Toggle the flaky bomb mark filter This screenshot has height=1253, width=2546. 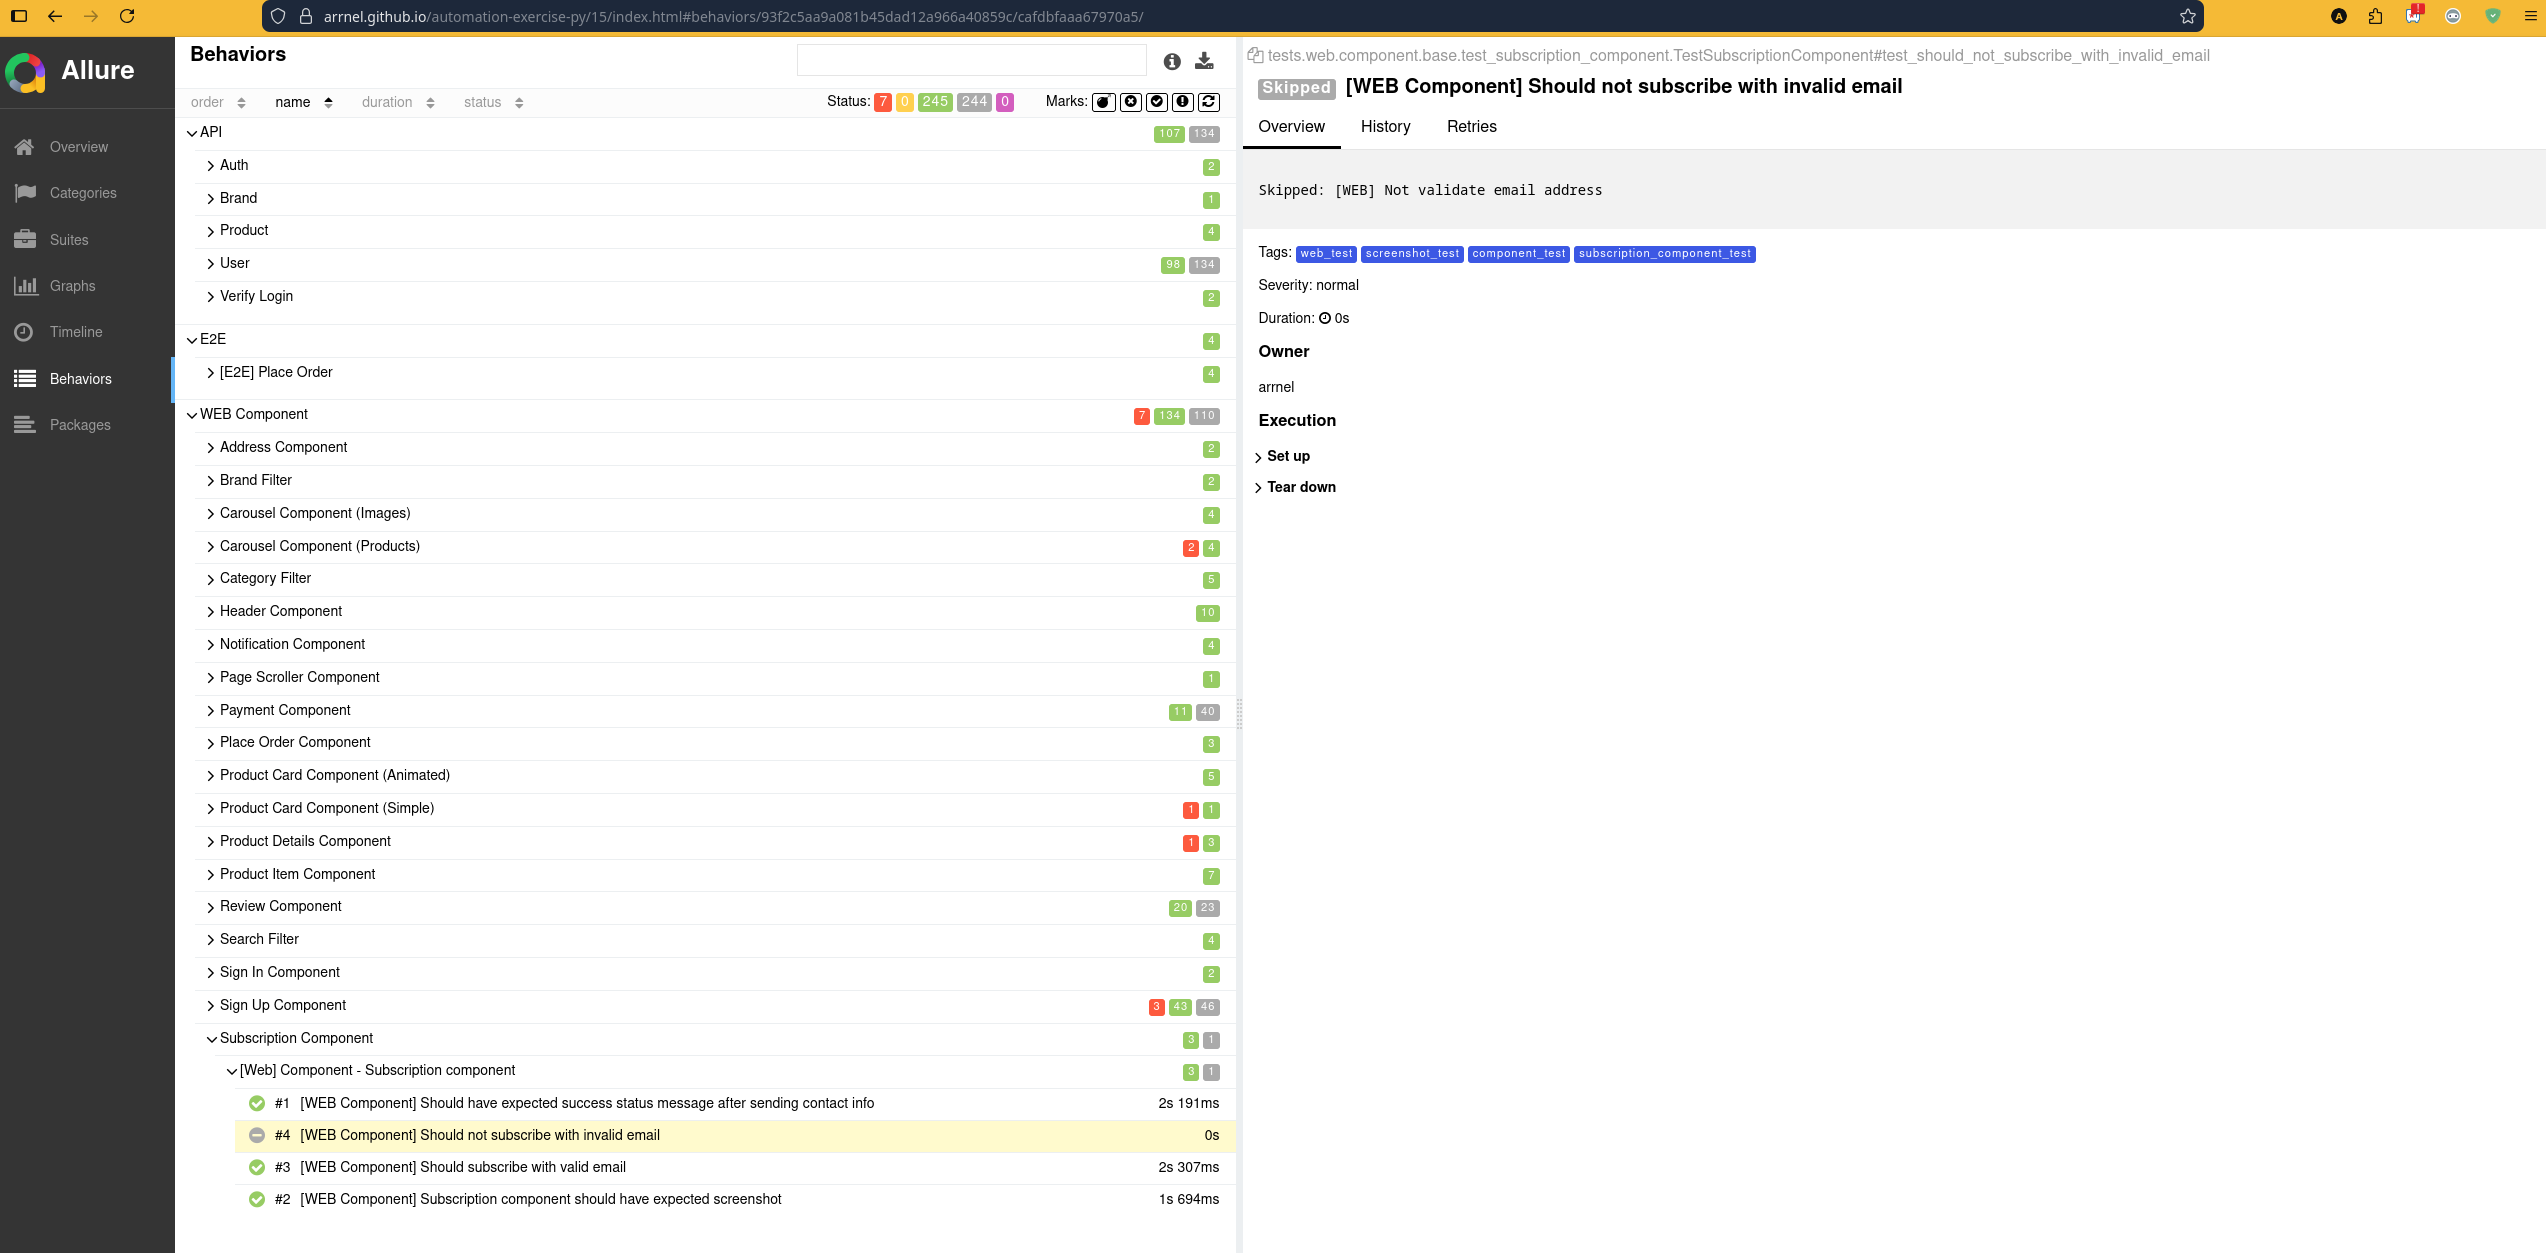click(x=1104, y=102)
